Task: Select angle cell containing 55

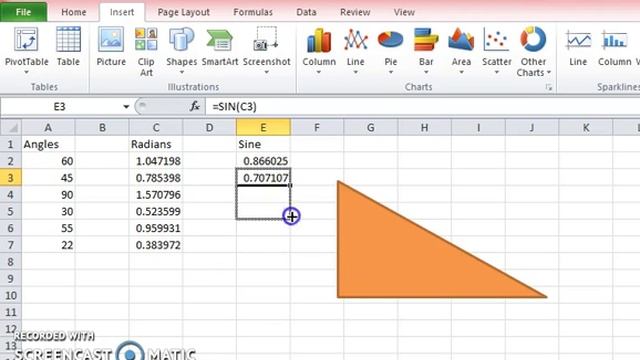Action: coord(48,228)
